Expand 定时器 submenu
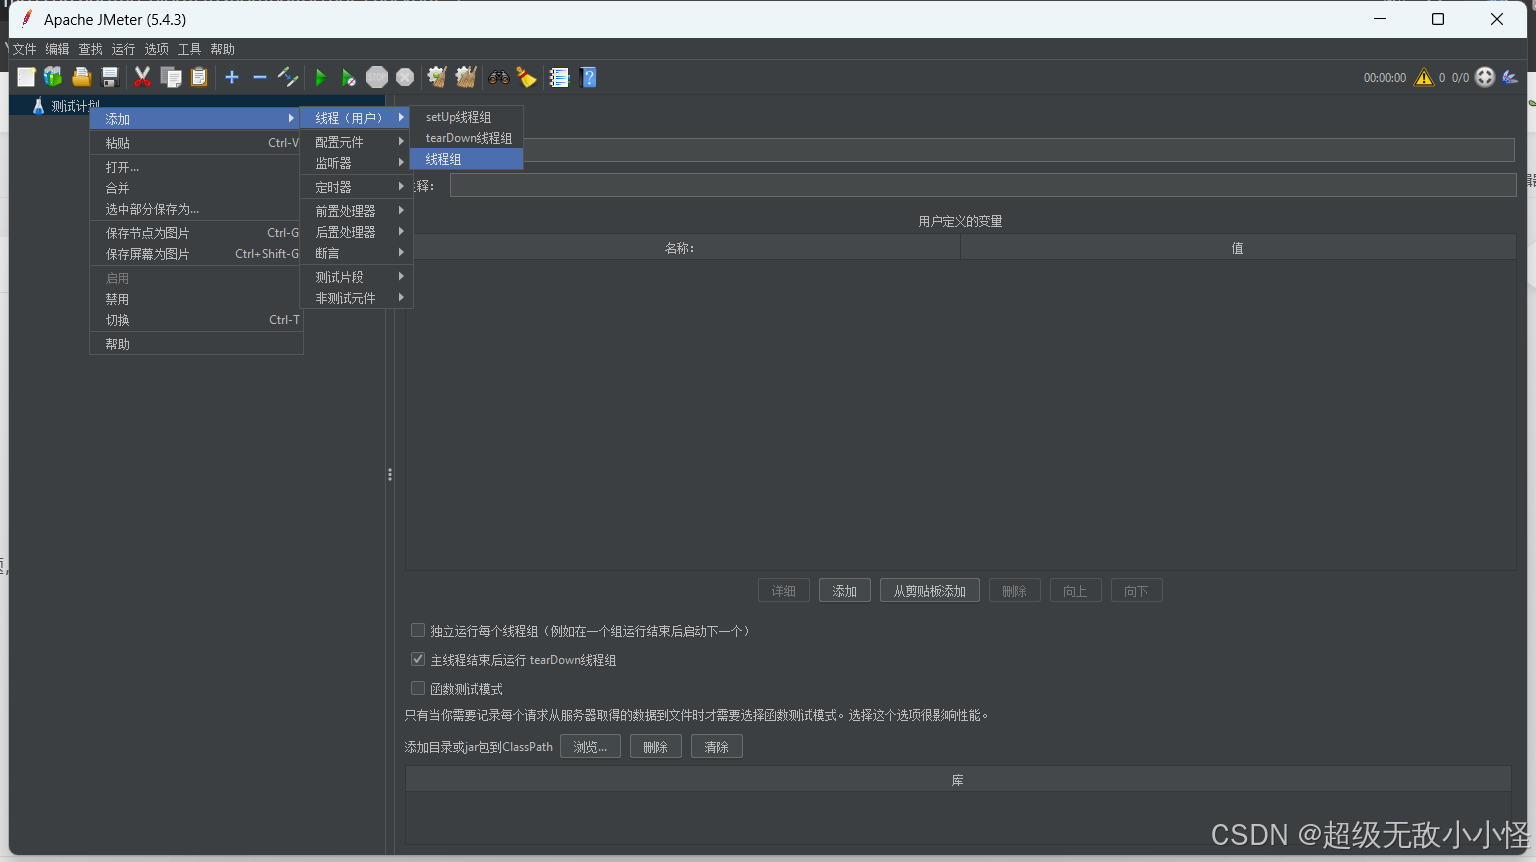 coord(356,187)
